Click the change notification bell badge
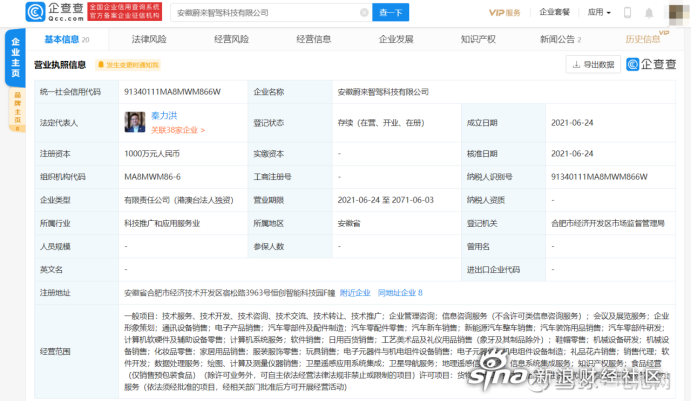This screenshot has height=402, width=691. click(x=128, y=65)
